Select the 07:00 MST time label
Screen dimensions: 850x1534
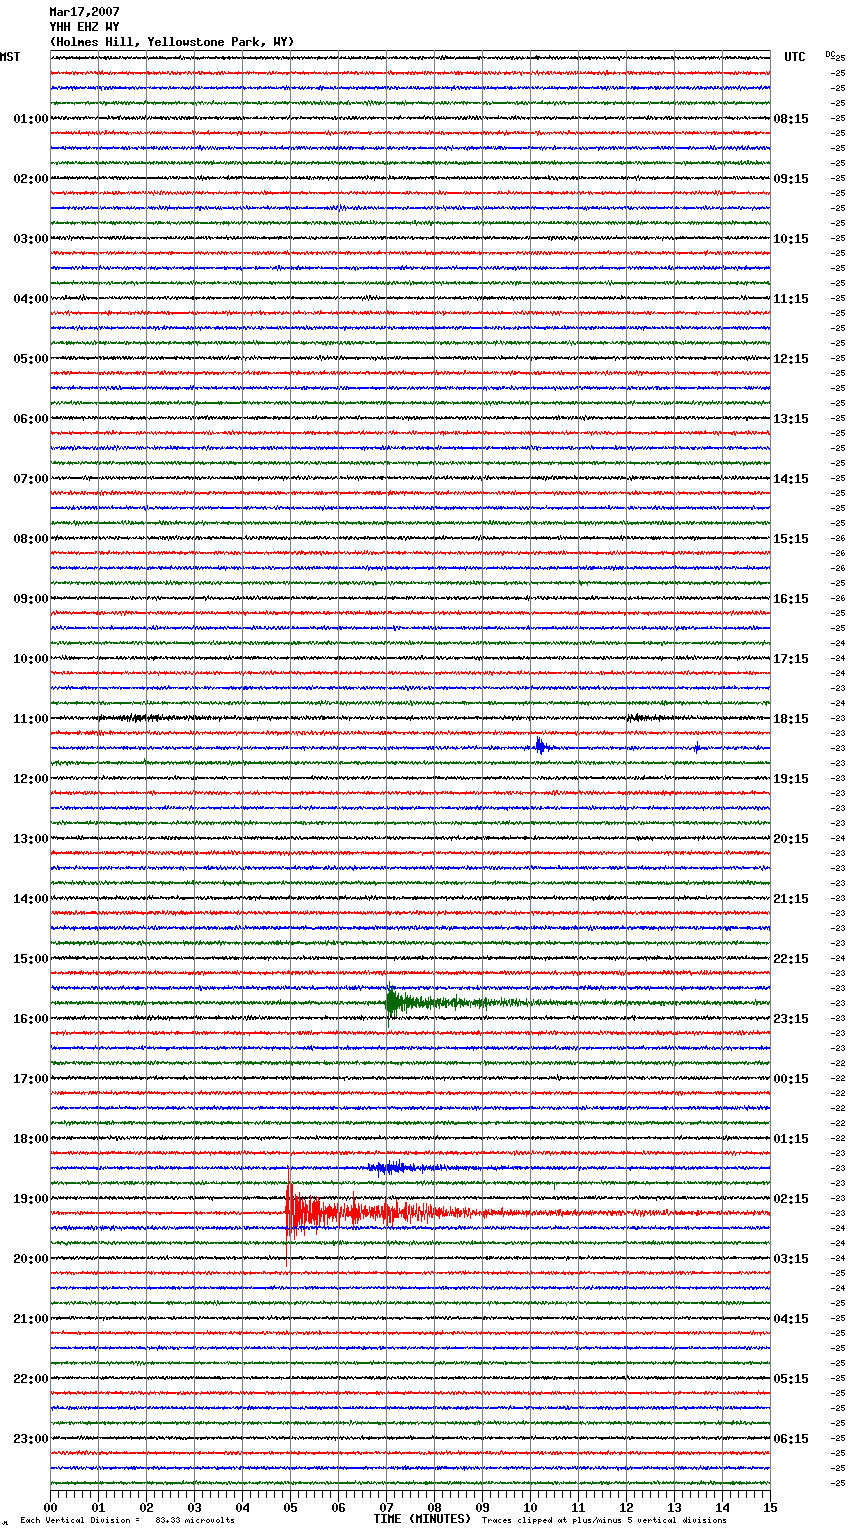(30, 479)
